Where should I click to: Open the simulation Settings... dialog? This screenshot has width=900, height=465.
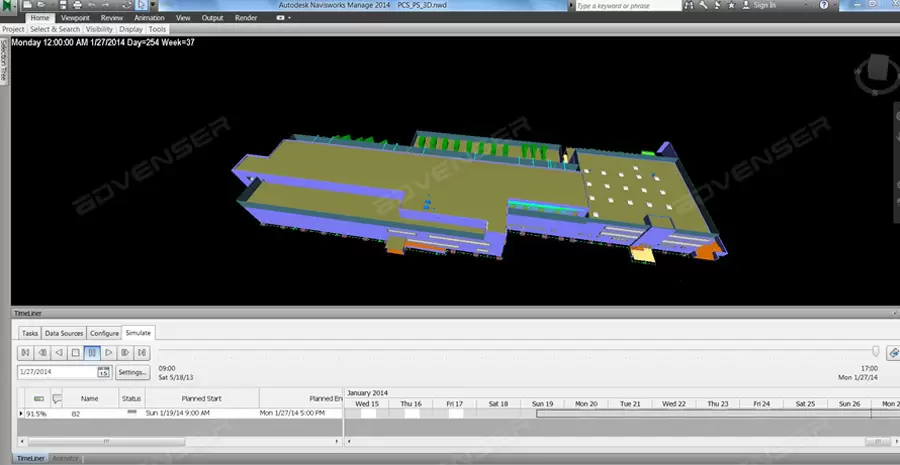(133, 372)
